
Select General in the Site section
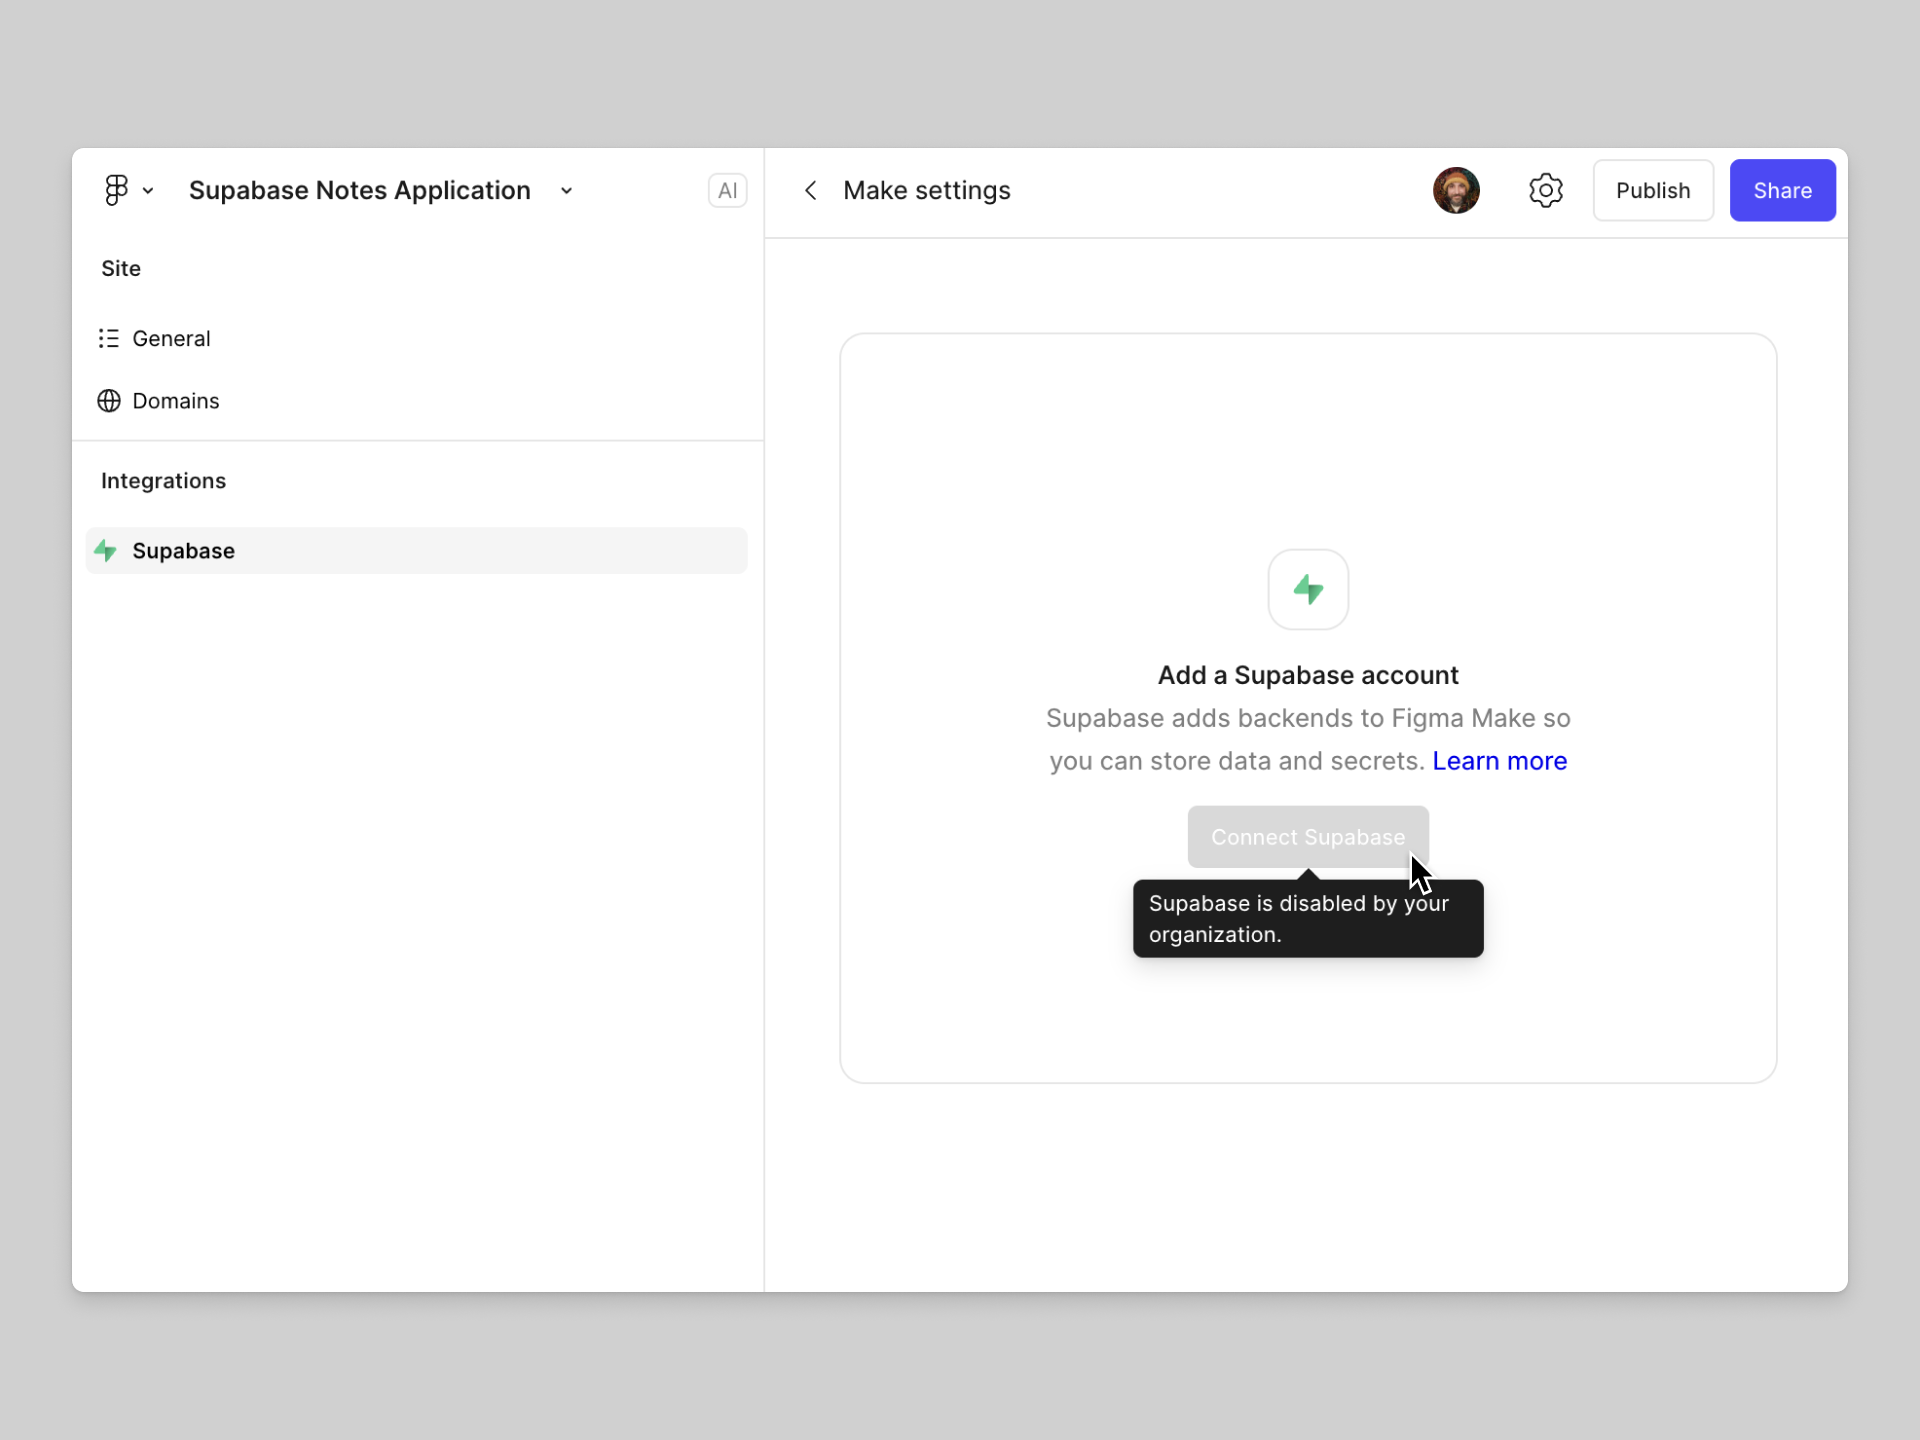tap(416, 338)
